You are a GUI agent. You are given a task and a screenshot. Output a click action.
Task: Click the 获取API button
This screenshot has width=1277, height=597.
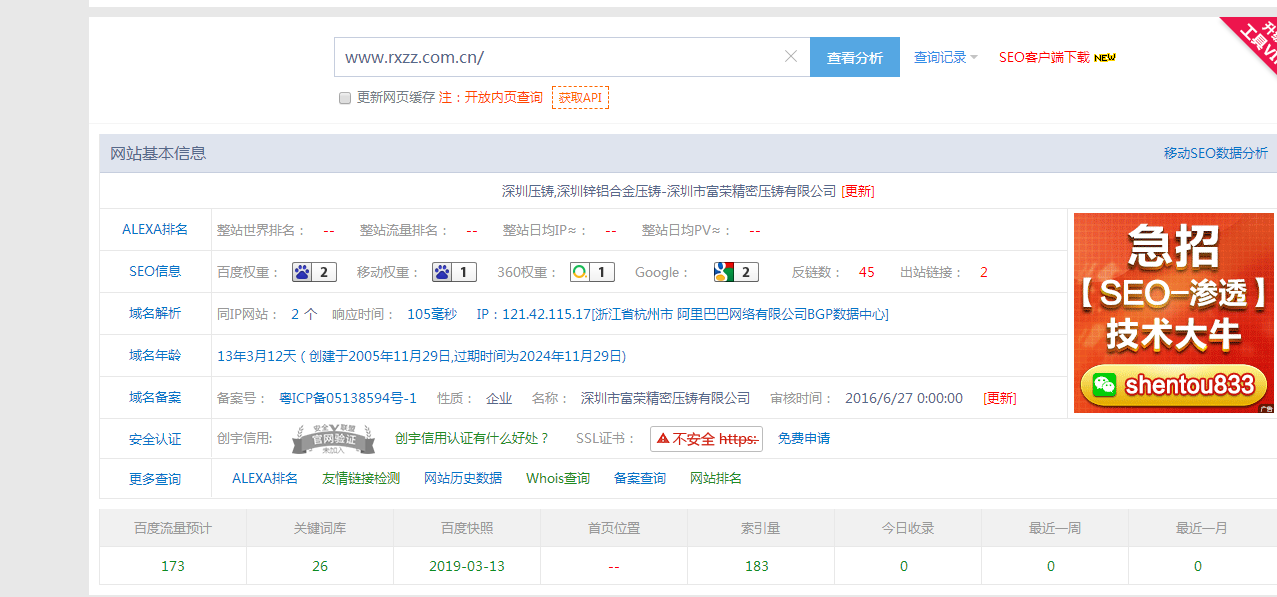click(x=580, y=98)
